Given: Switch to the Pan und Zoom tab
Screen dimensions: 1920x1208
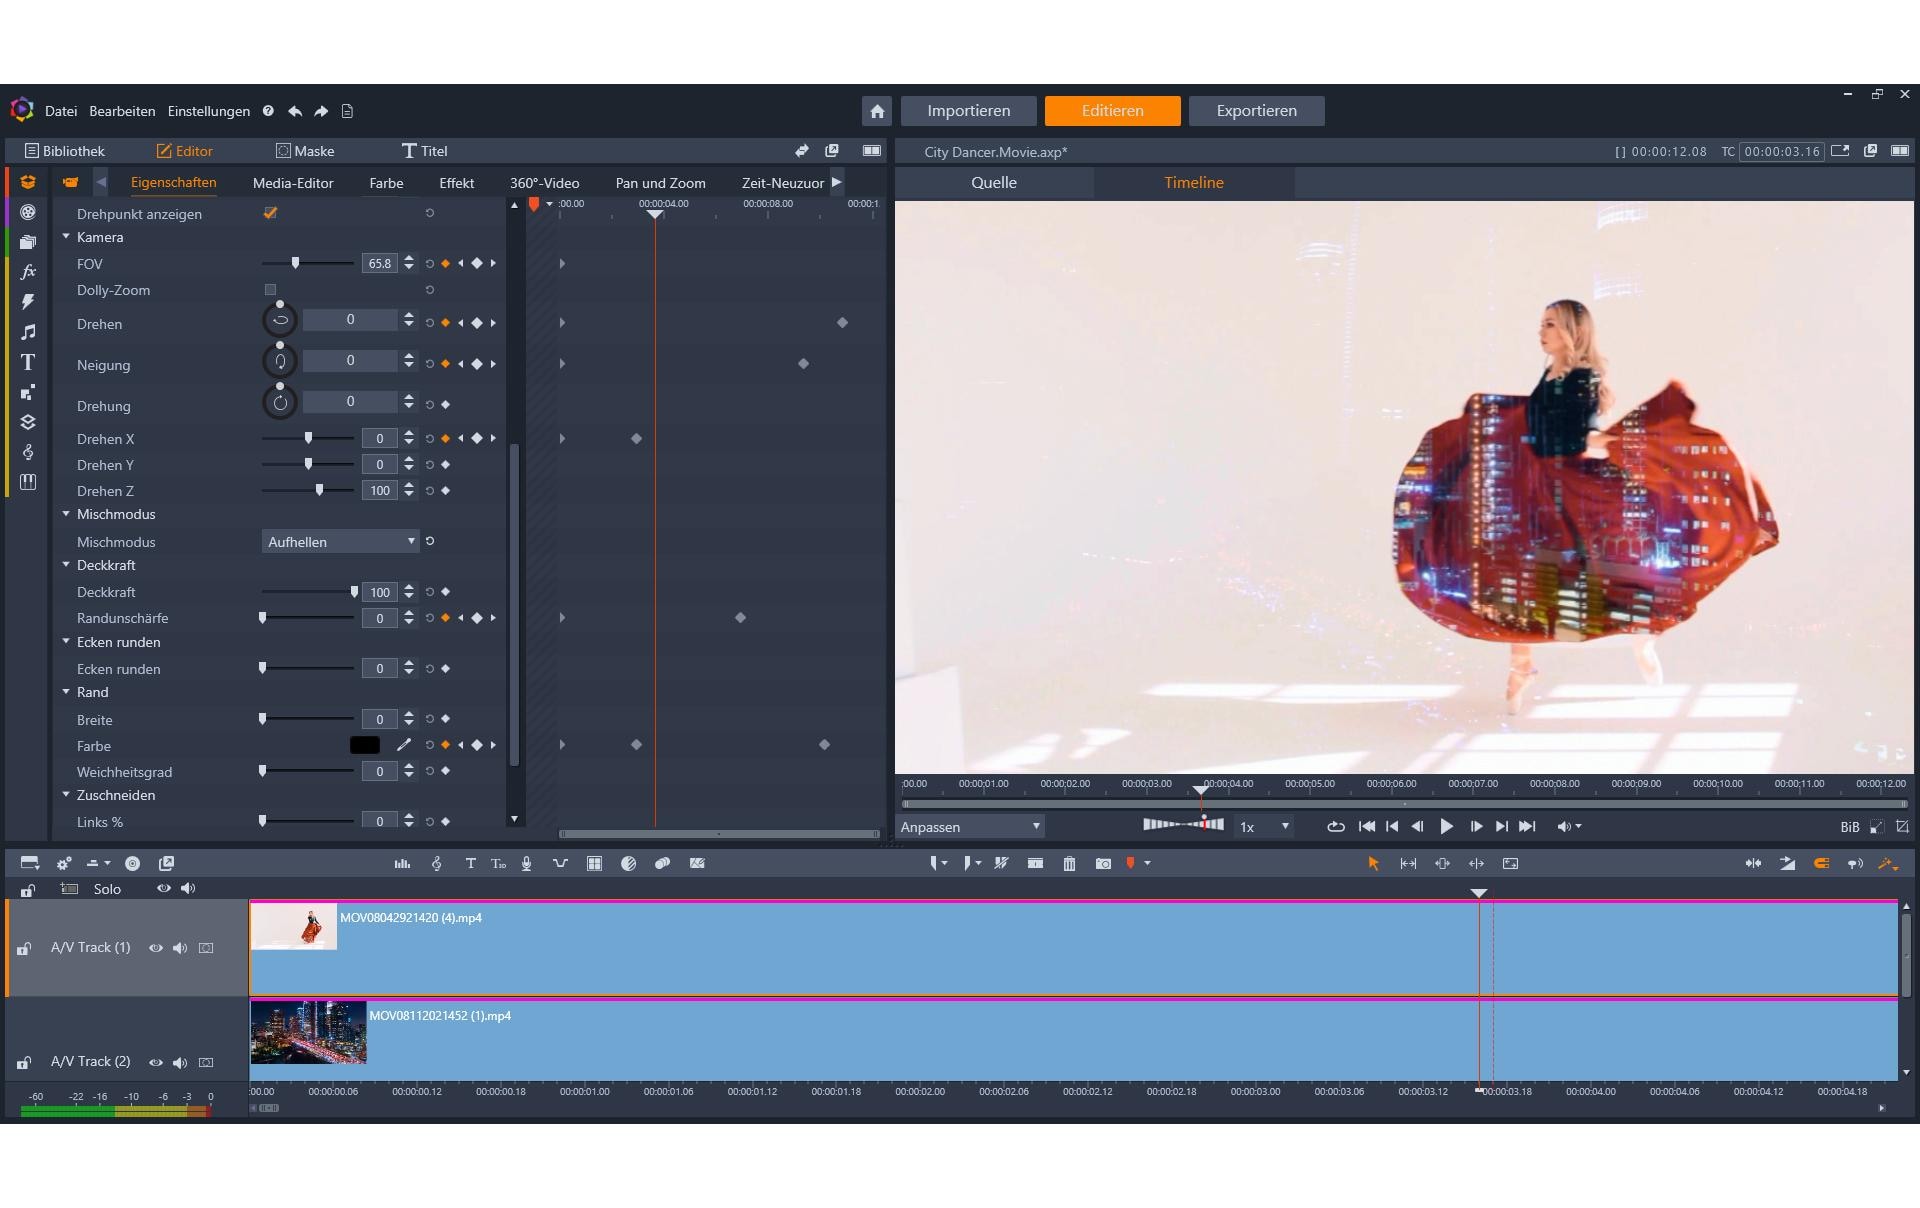Looking at the screenshot, I should tap(660, 183).
